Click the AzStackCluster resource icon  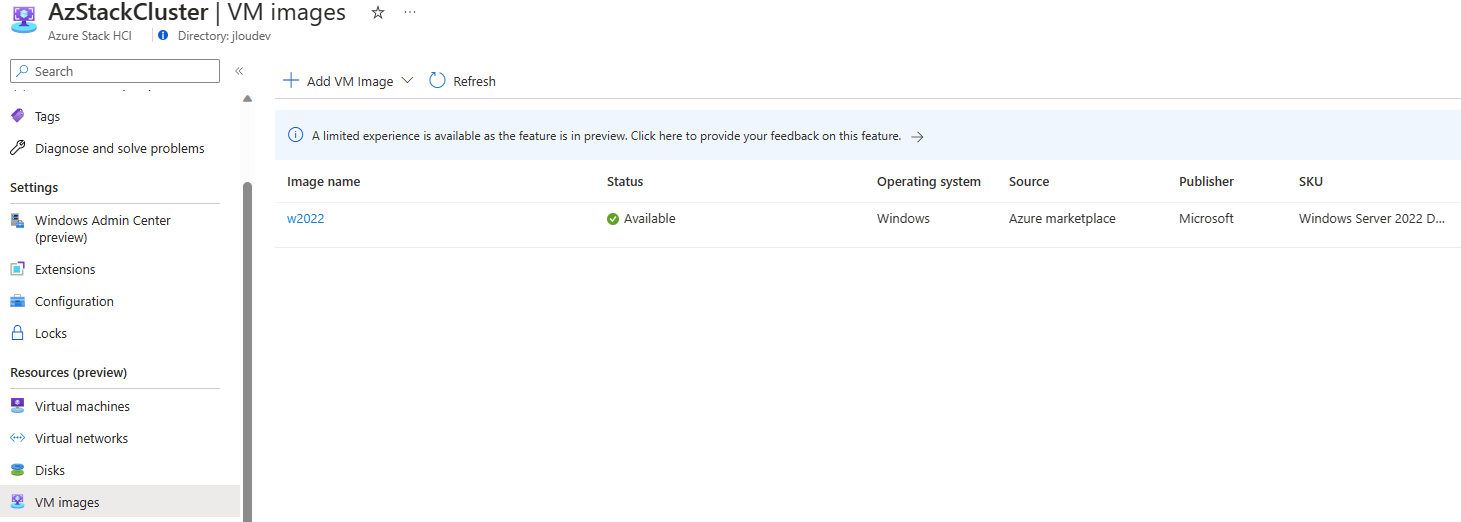point(24,20)
